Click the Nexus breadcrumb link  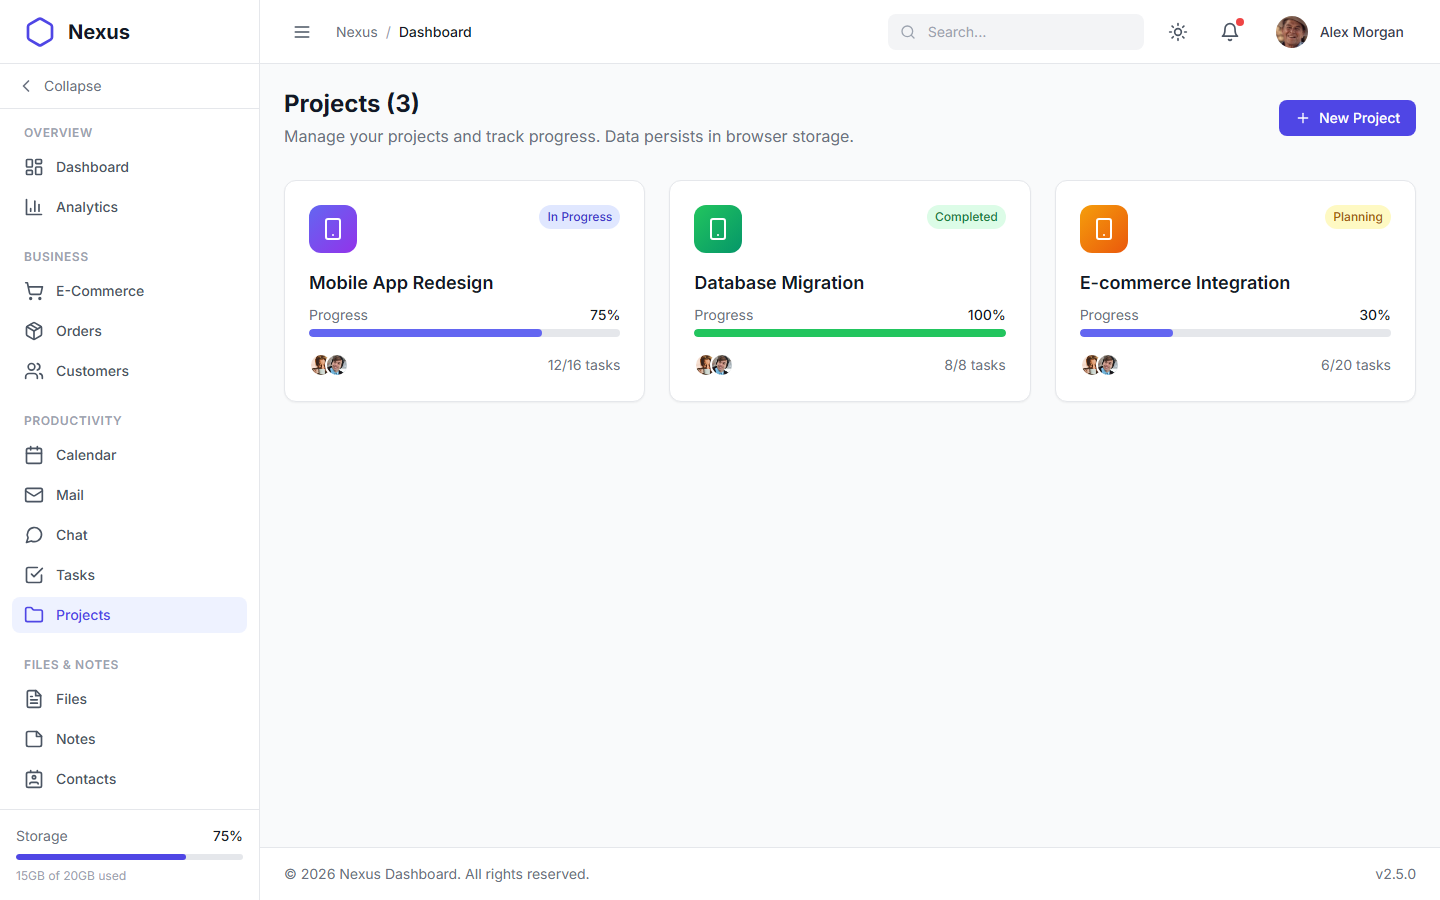click(357, 32)
